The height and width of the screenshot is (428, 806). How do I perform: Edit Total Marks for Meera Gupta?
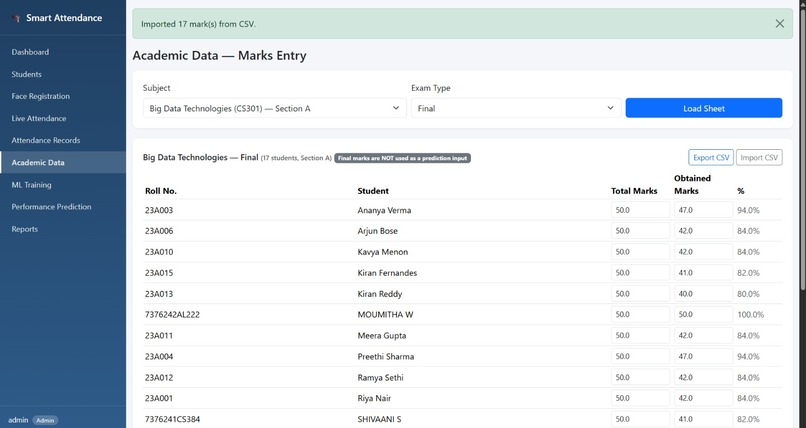(640, 336)
